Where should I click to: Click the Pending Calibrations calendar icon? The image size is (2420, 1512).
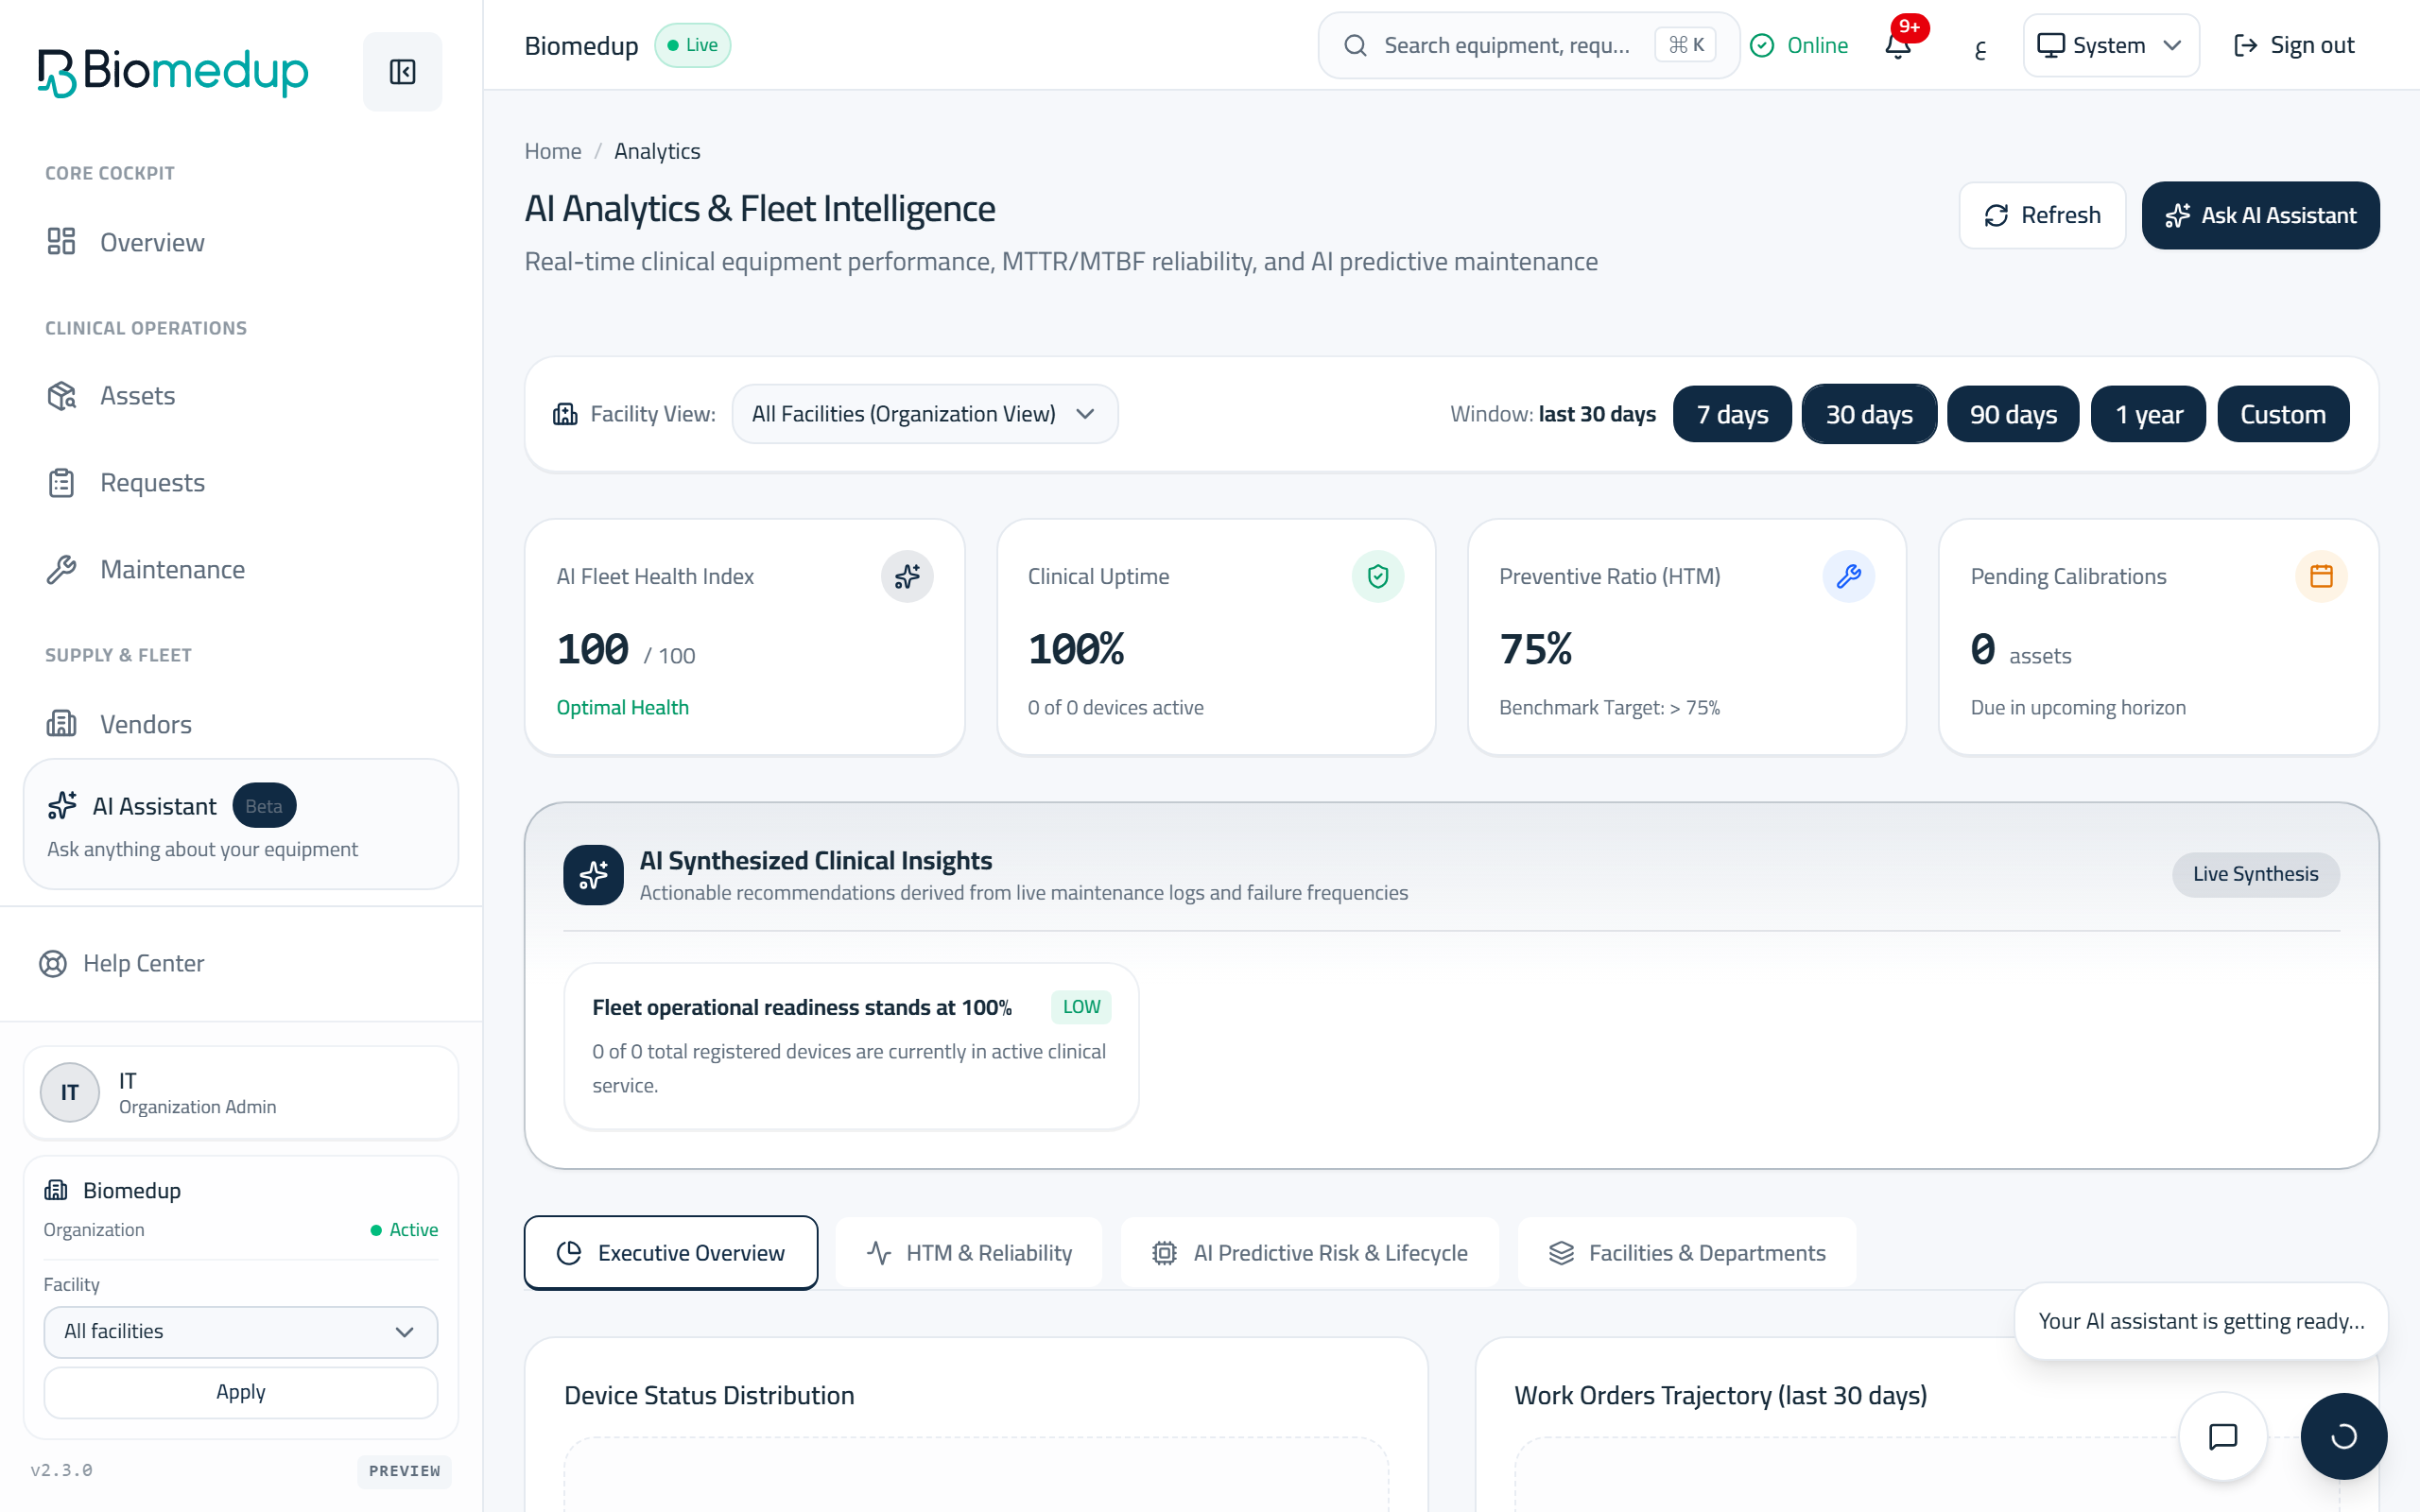pos(2321,576)
